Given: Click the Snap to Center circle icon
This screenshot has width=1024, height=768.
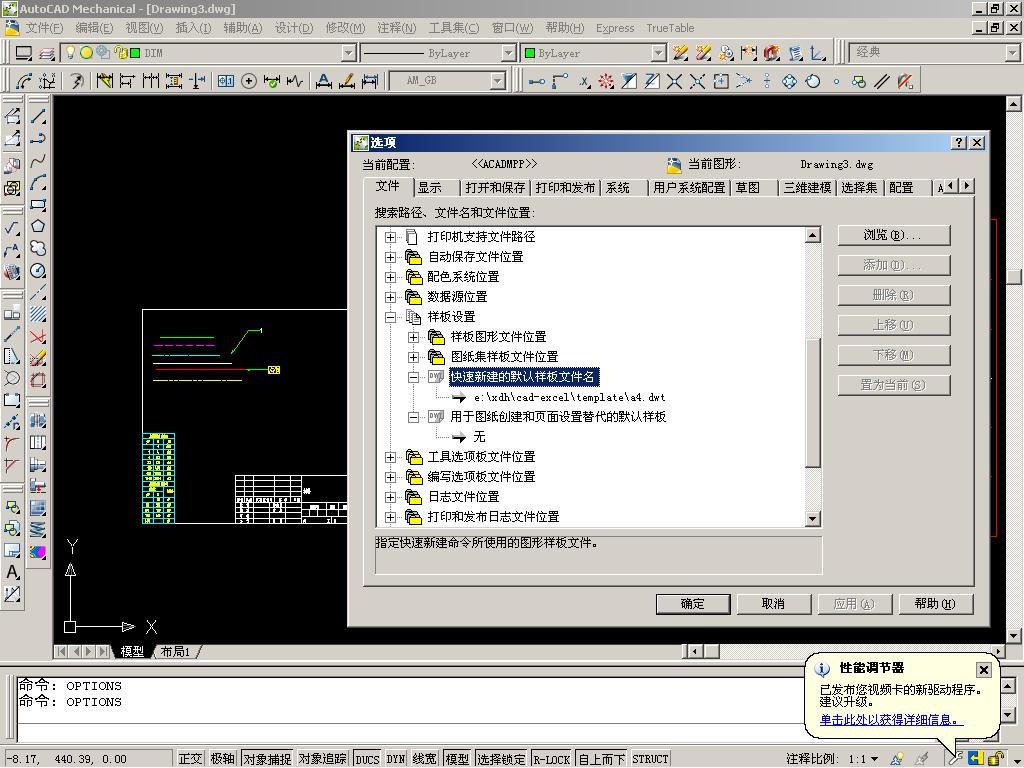Looking at the screenshot, I should (812, 81).
